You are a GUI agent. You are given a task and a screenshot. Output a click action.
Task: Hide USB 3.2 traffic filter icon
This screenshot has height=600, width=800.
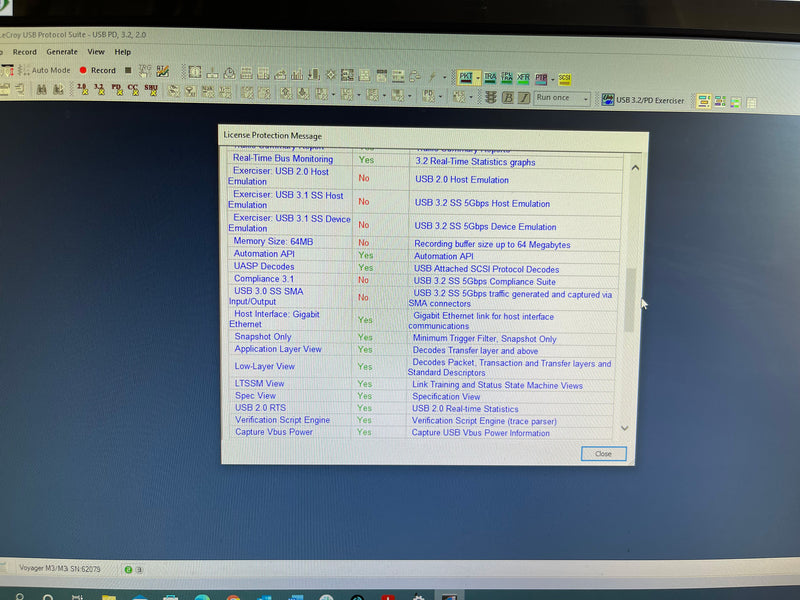click(x=99, y=89)
